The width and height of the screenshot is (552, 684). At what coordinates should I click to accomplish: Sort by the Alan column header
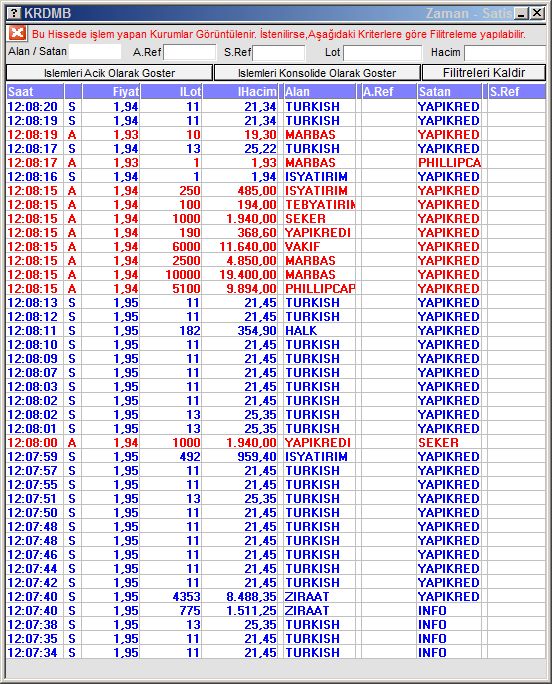[x=319, y=92]
